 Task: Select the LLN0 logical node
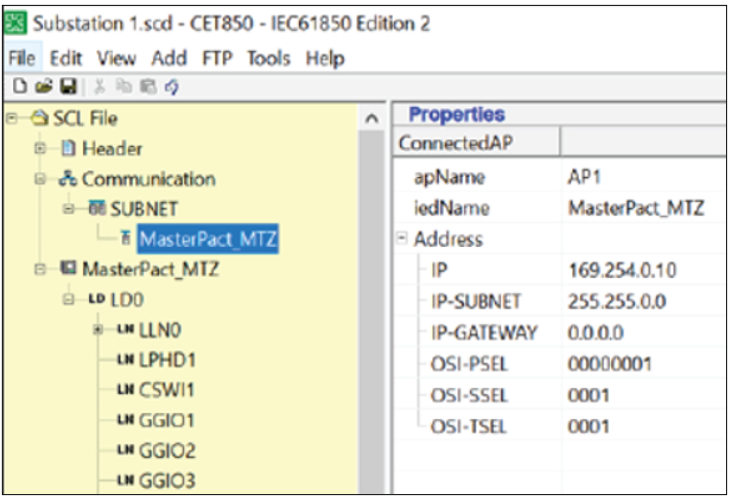point(160,329)
